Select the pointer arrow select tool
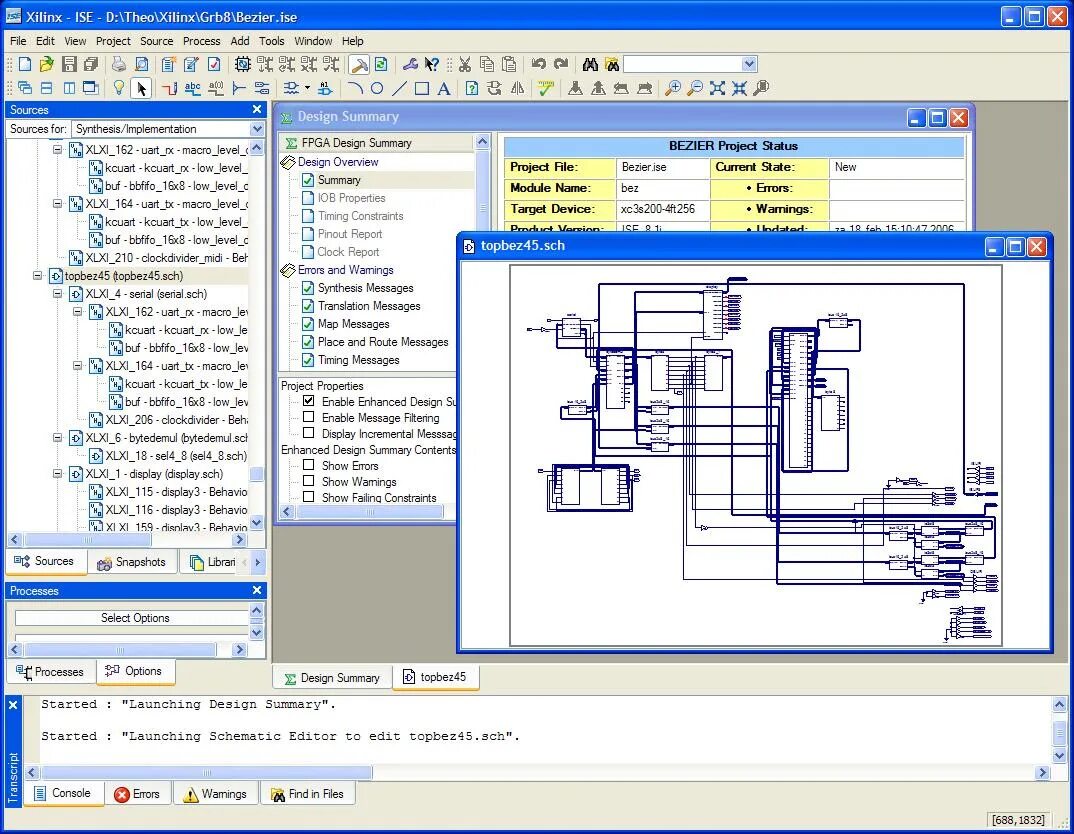Viewport: 1074px width, 834px height. [x=141, y=88]
